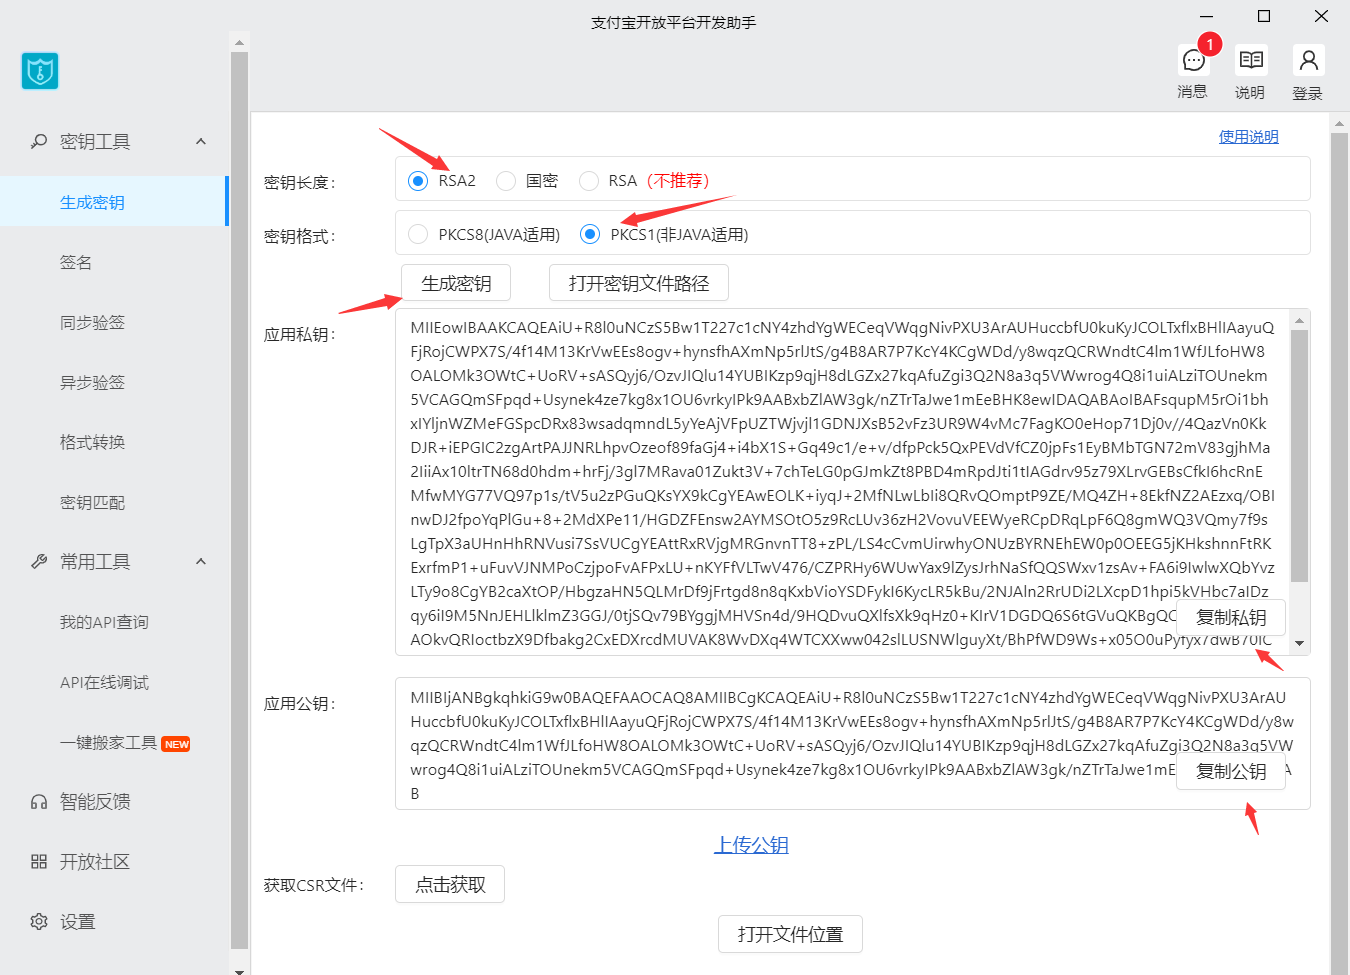Click the key-tool icon beside 密钥工具
This screenshot has width=1350, height=975.
39,141
